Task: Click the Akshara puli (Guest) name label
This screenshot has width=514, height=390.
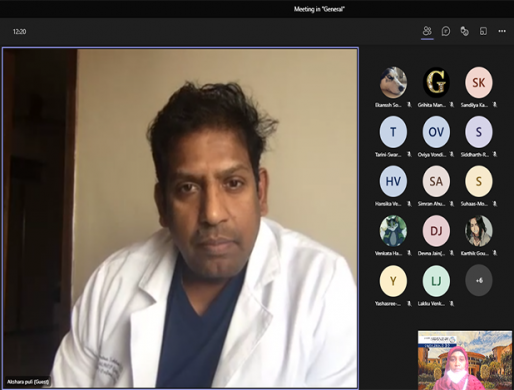Action: click(28, 382)
